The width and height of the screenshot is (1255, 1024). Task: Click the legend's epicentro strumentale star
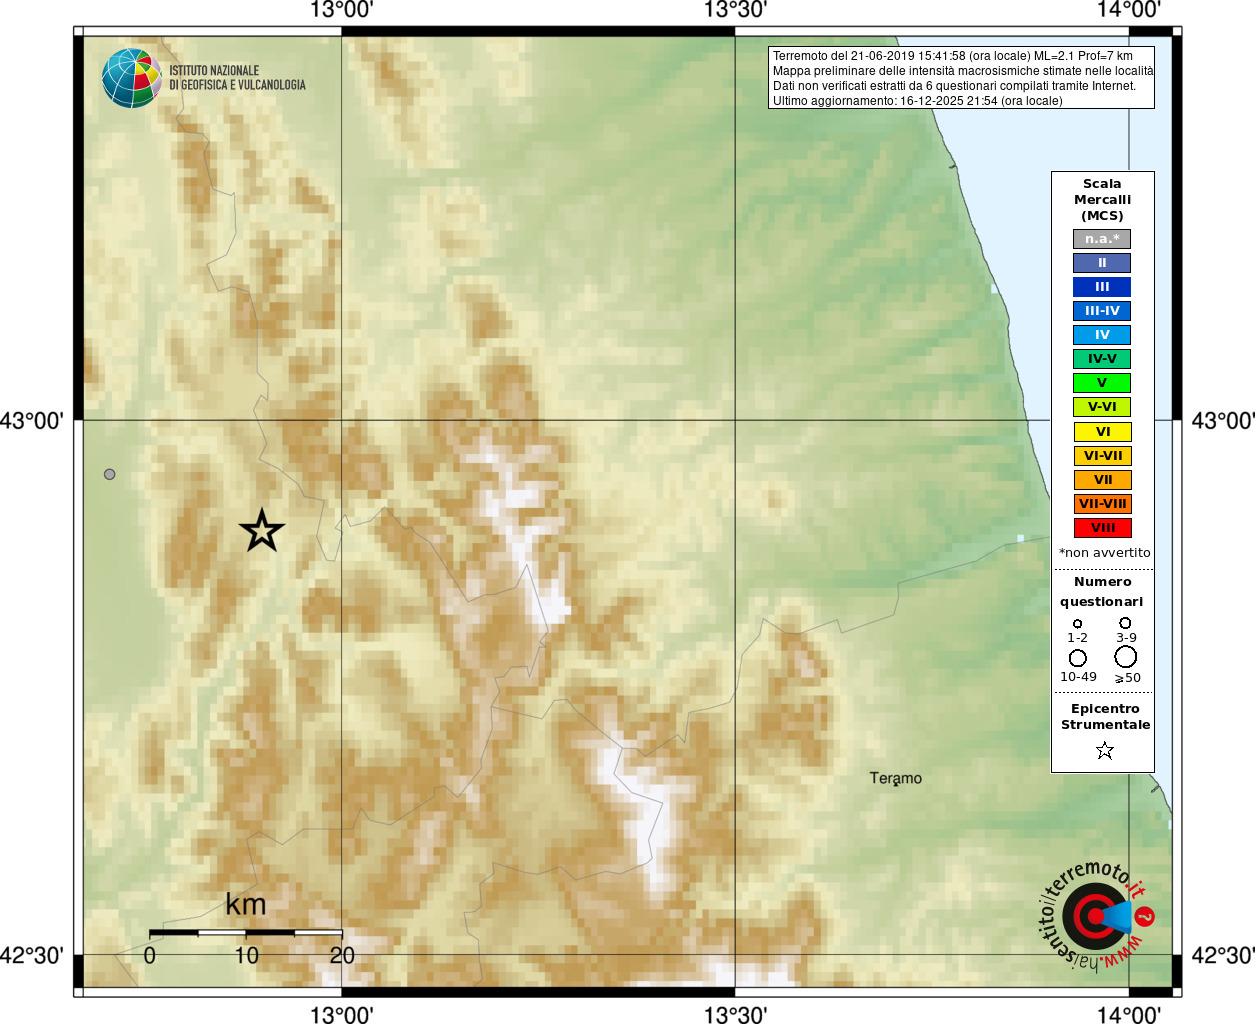pyautogui.click(x=1104, y=750)
